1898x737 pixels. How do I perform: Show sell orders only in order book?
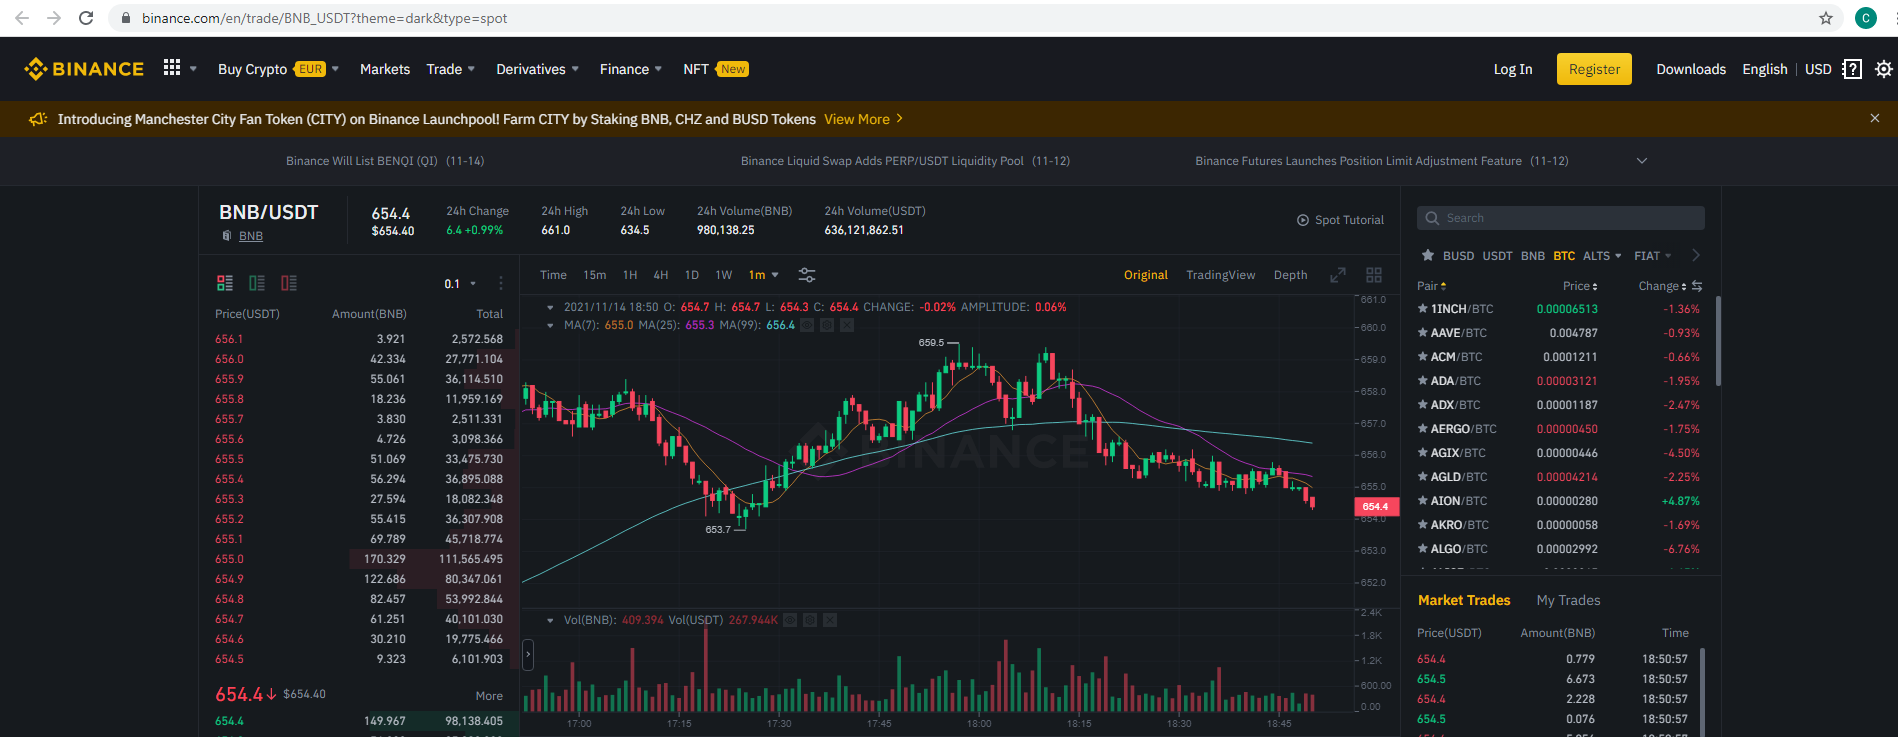[289, 283]
